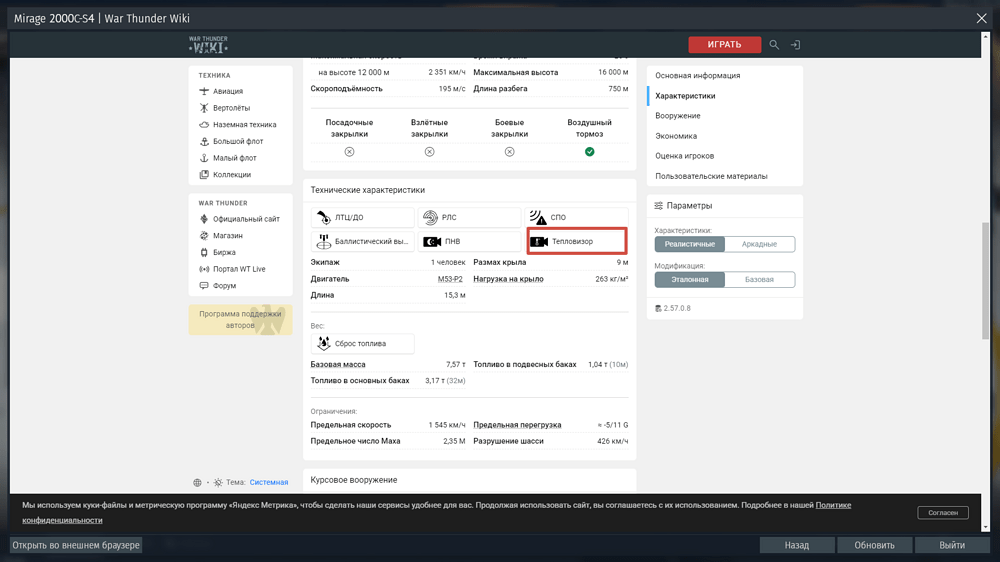The width and height of the screenshot is (1000, 562).
Task: Expand the Баллистический вычислитель card
Action: (x=362, y=241)
